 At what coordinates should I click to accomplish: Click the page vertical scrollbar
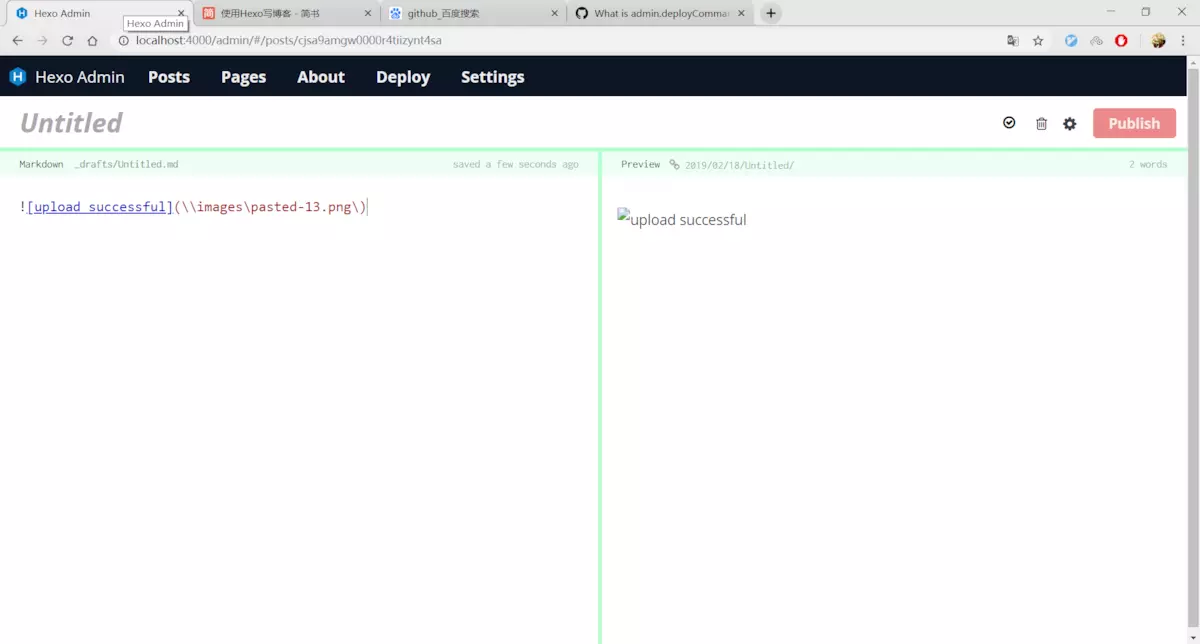click(1193, 350)
